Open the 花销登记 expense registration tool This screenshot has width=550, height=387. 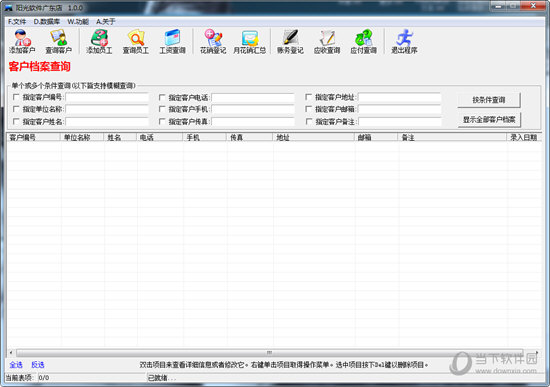click(213, 41)
